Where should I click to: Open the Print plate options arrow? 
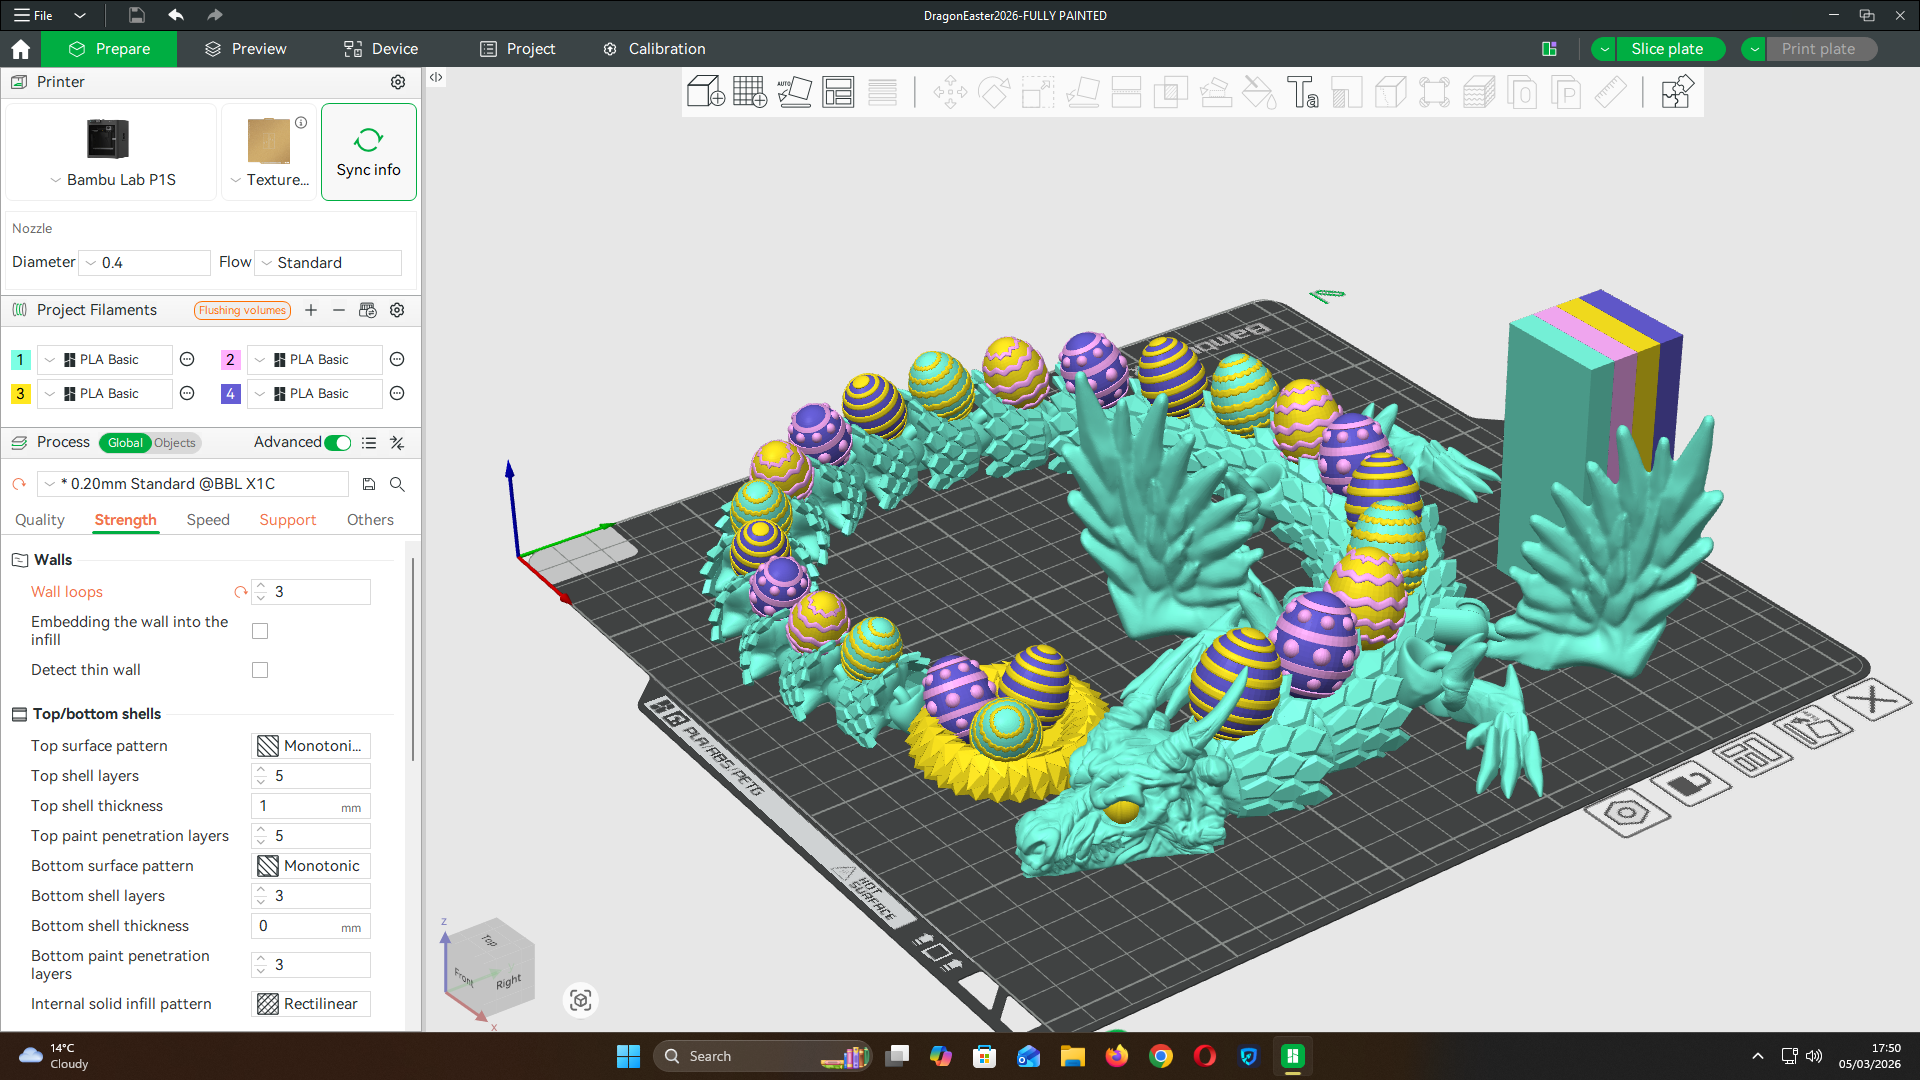1754,49
